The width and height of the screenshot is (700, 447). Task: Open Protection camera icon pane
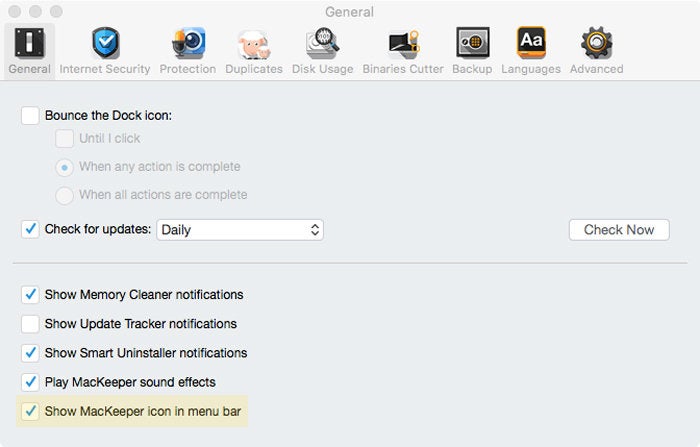(189, 43)
